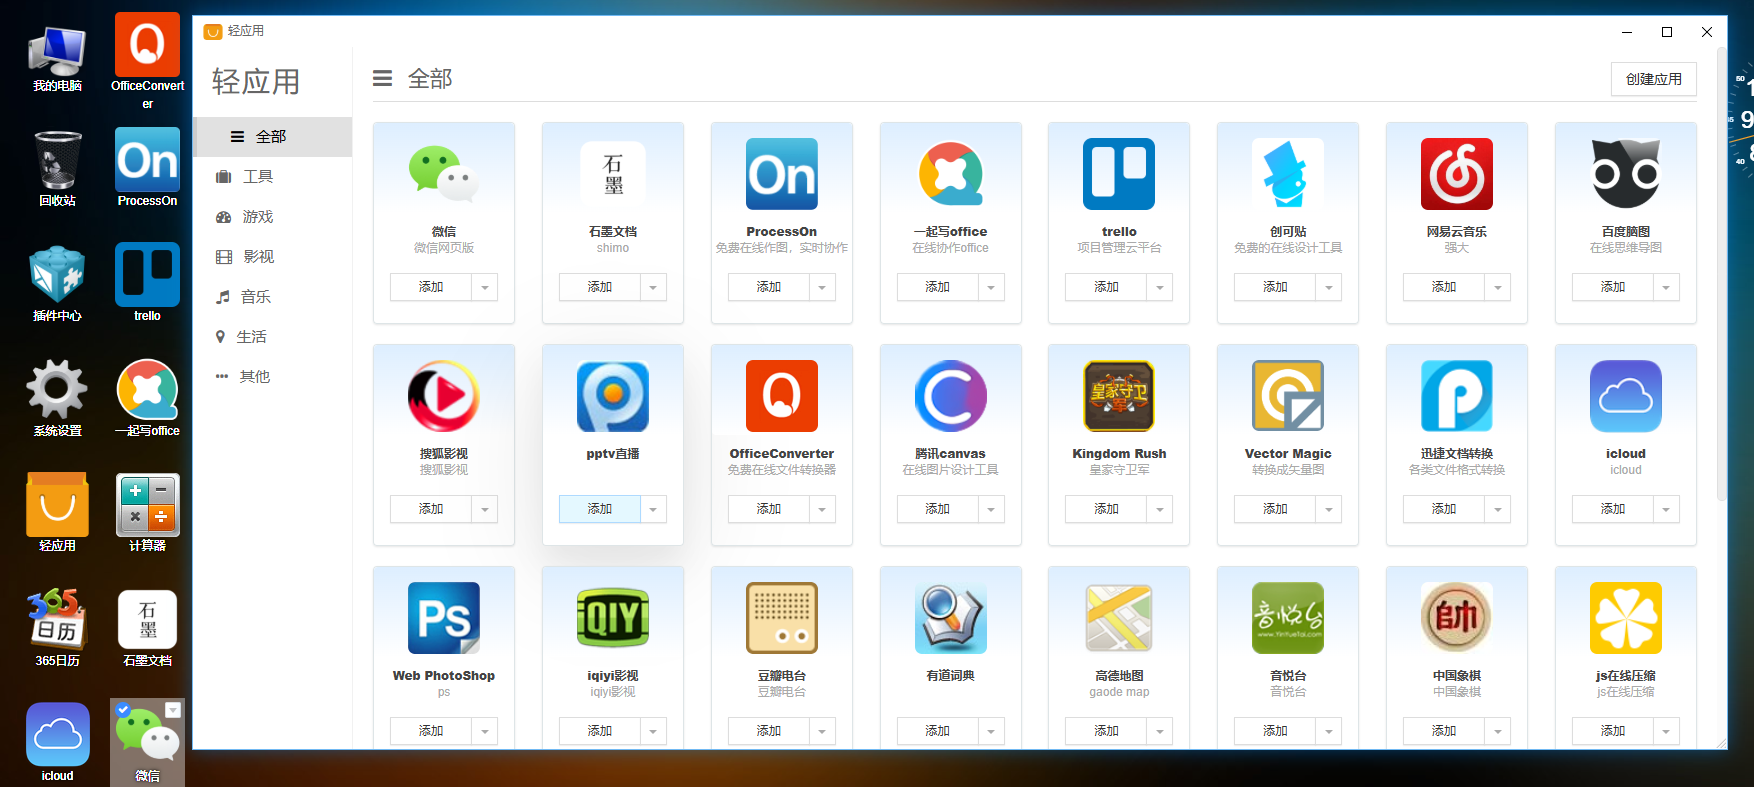The height and width of the screenshot is (787, 1754).
Task: Open dropdown arrow for Kingdom Rush 添加
Action: click(x=1160, y=509)
